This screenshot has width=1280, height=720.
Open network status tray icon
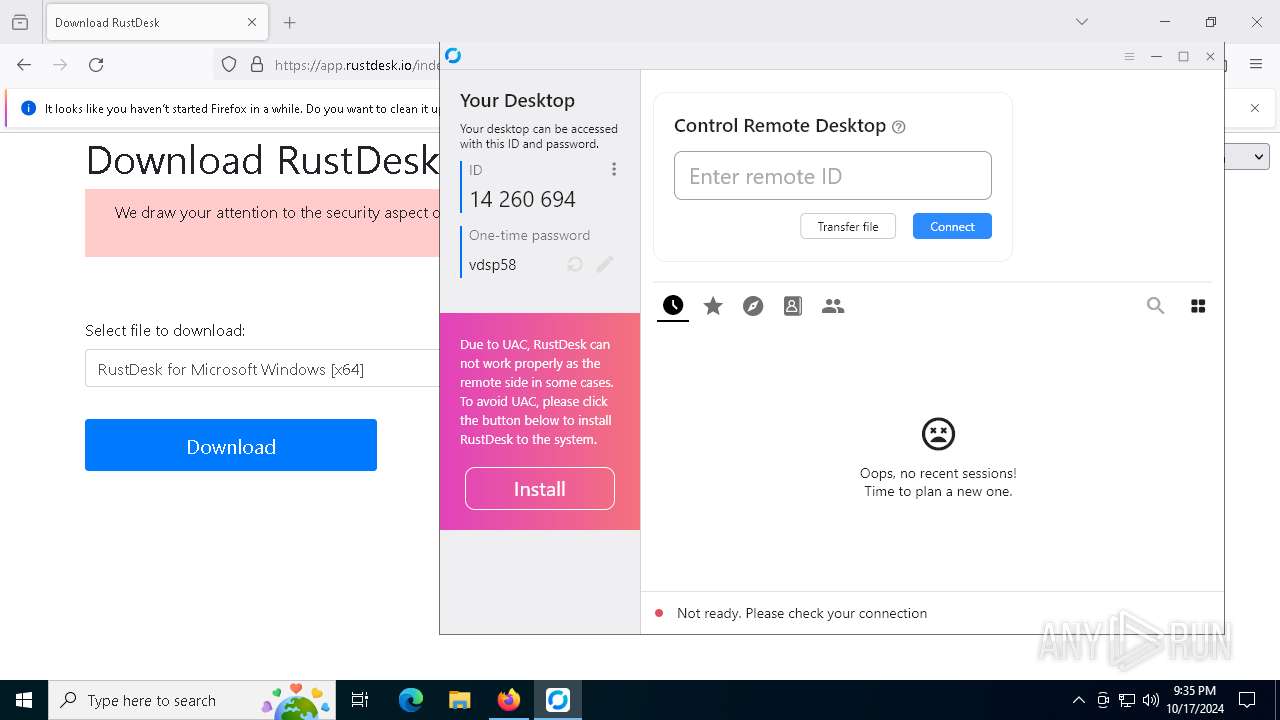tap(1127, 700)
